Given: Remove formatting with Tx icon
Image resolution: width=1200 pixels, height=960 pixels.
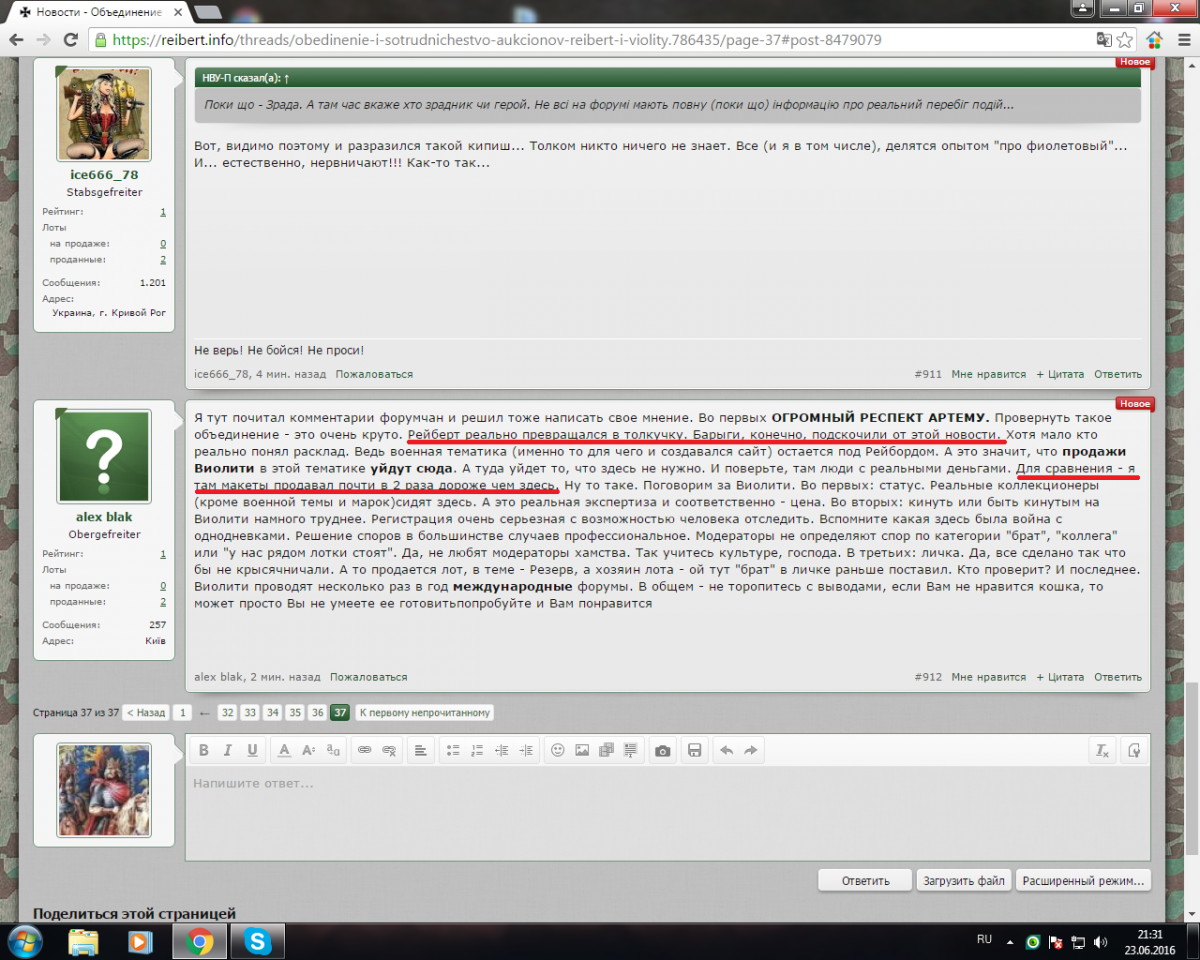Looking at the screenshot, I should tap(1102, 750).
